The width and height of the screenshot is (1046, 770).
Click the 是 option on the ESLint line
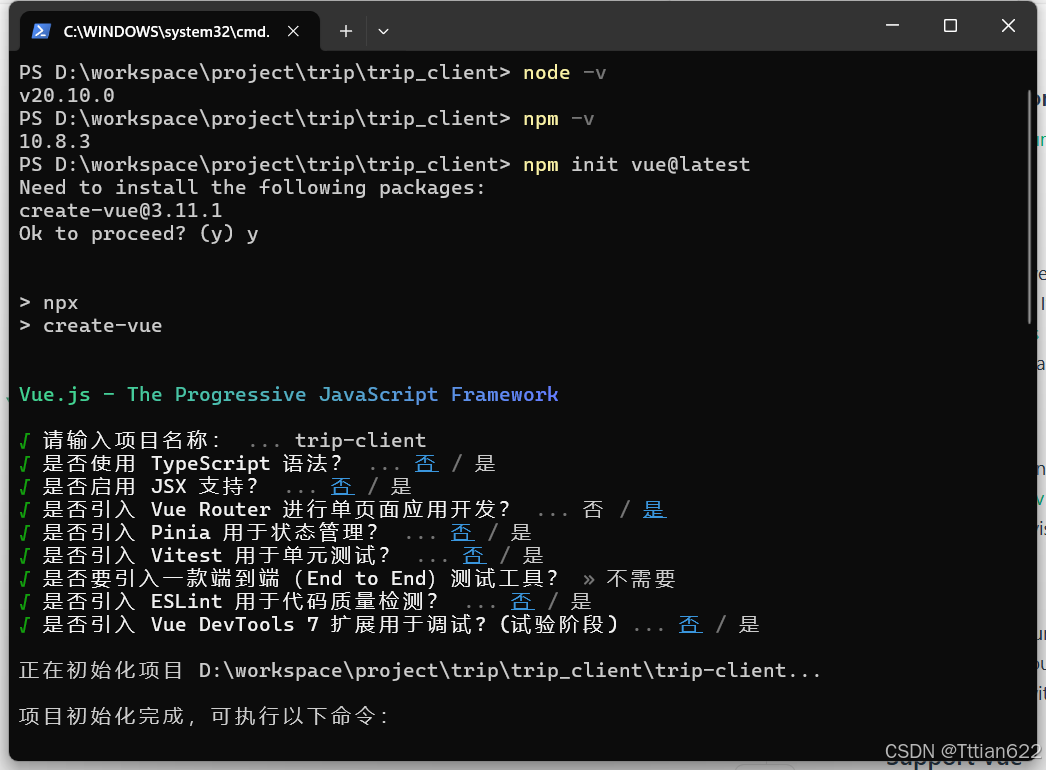(x=581, y=601)
